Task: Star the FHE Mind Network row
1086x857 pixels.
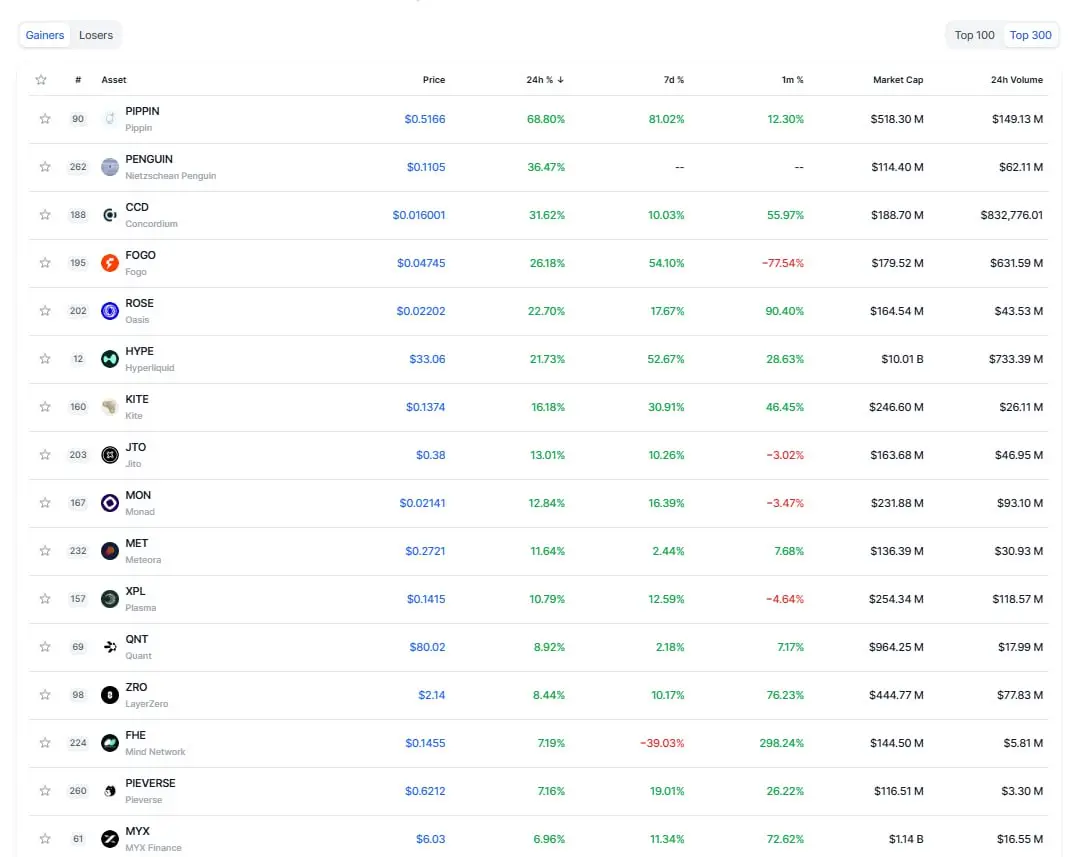Action: point(45,743)
